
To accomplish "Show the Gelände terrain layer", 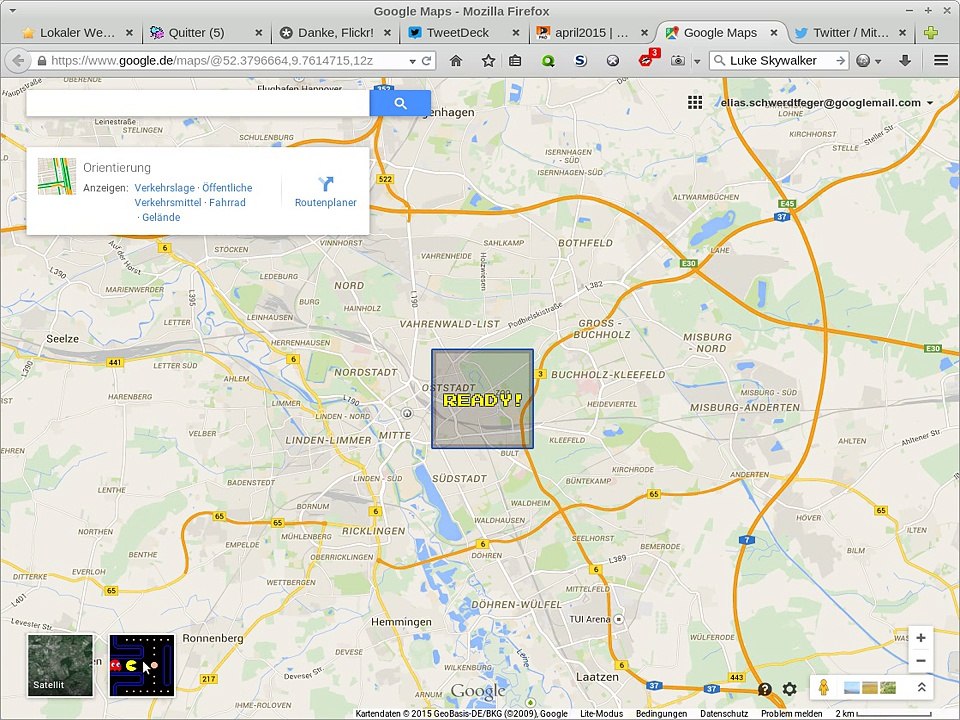I will pyautogui.click(x=161, y=217).
